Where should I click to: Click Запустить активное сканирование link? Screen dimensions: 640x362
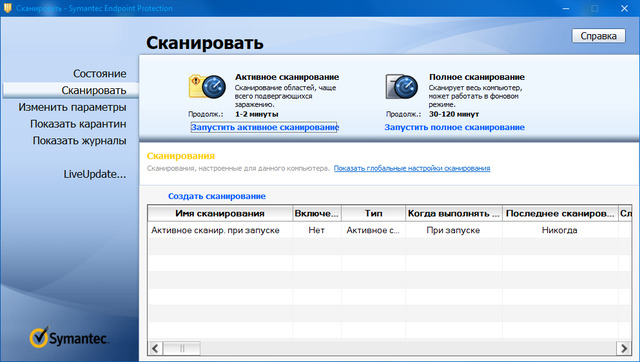[x=264, y=127]
